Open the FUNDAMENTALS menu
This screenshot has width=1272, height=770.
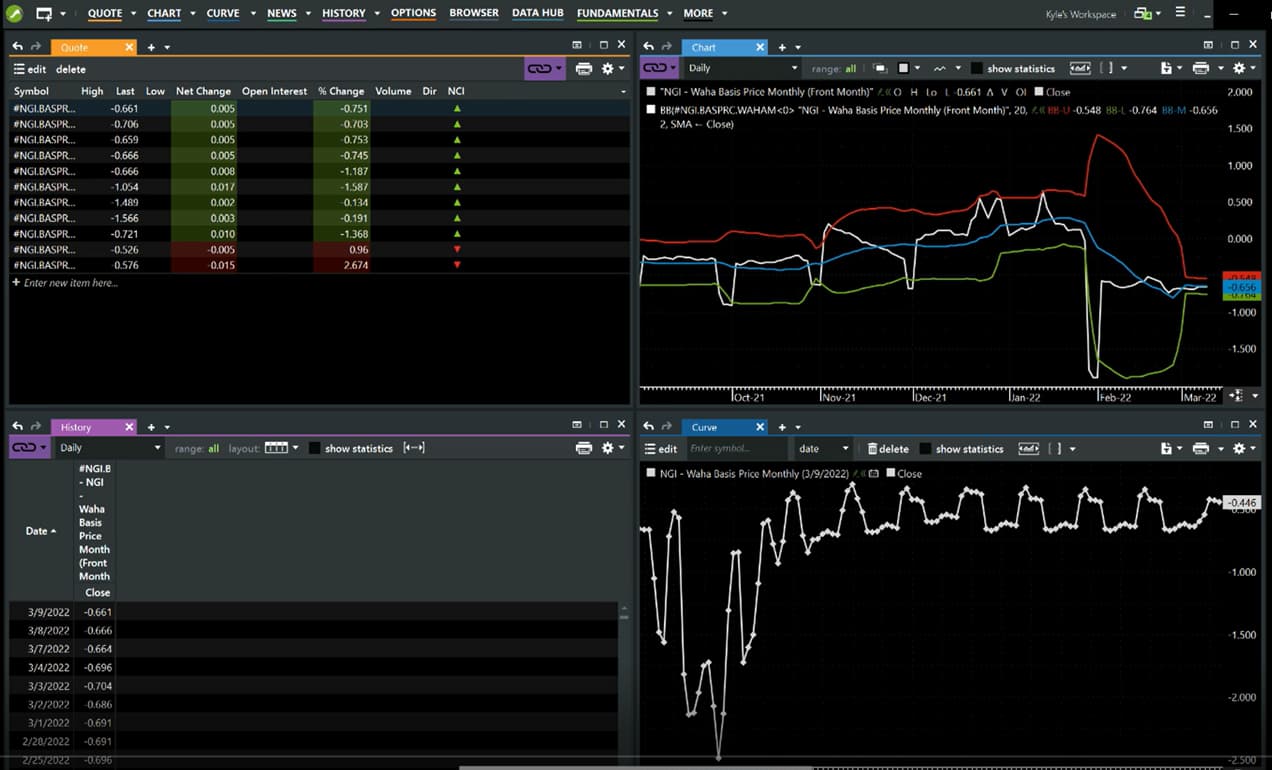(617, 13)
